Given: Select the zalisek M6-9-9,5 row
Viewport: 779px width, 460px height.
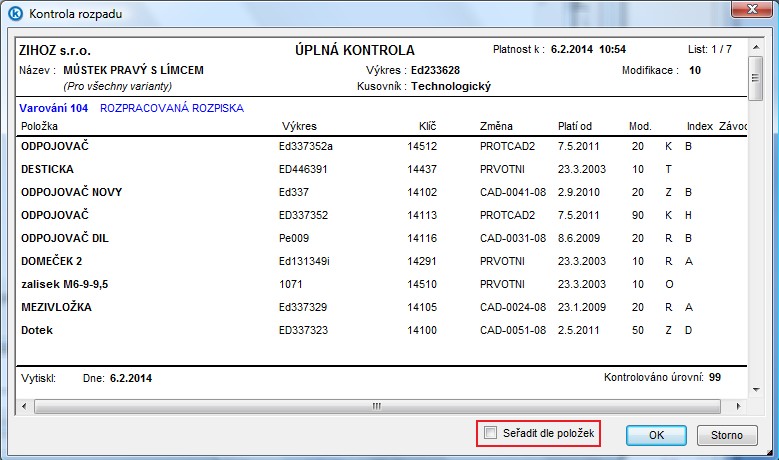Looking at the screenshot, I should tap(382, 285).
